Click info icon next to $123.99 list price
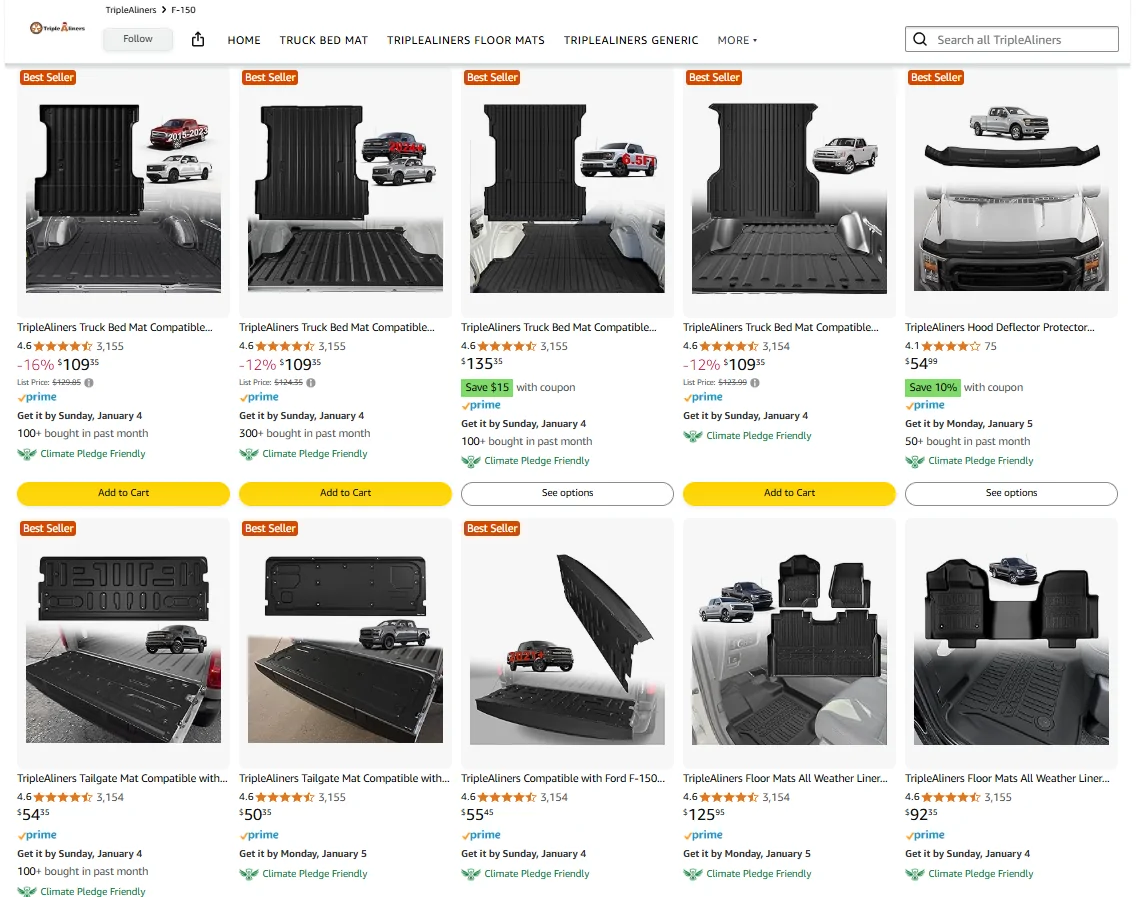The image size is (1137, 897). pos(755,382)
